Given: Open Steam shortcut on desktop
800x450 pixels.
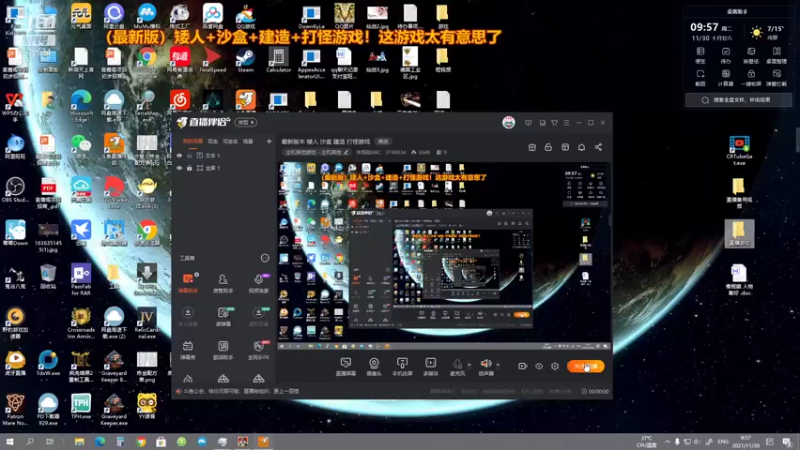Looking at the screenshot, I should pyautogui.click(x=245, y=61).
